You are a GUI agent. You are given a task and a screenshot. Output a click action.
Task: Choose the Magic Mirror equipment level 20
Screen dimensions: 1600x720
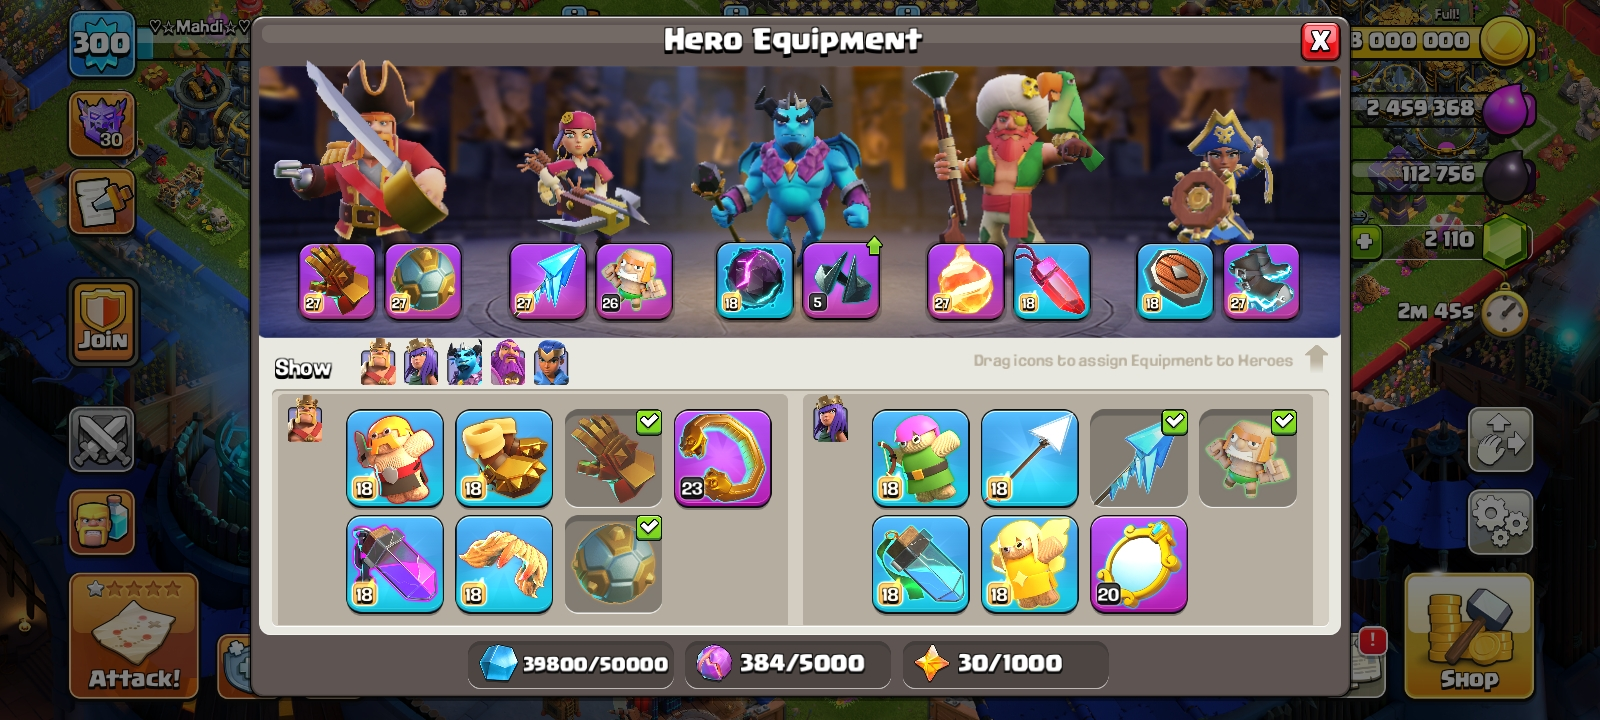(x=1139, y=564)
